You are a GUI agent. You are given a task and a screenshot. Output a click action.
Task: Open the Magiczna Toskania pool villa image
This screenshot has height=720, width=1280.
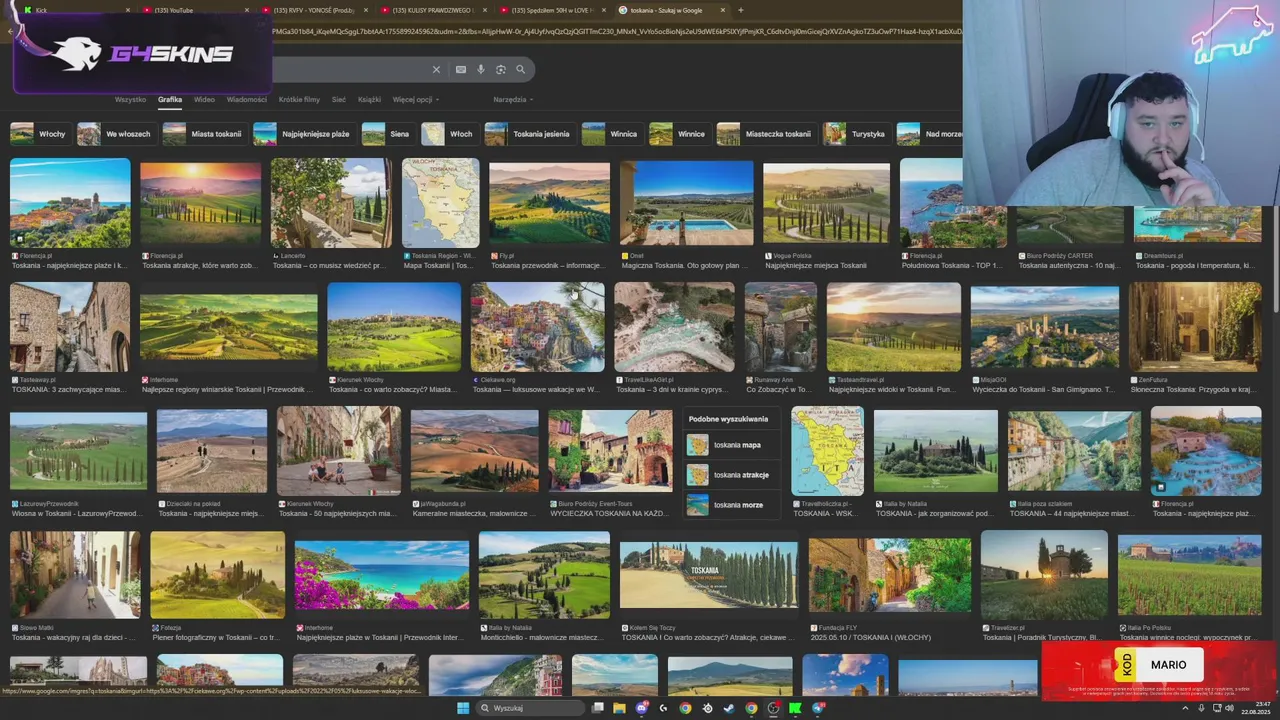pyautogui.click(x=686, y=203)
